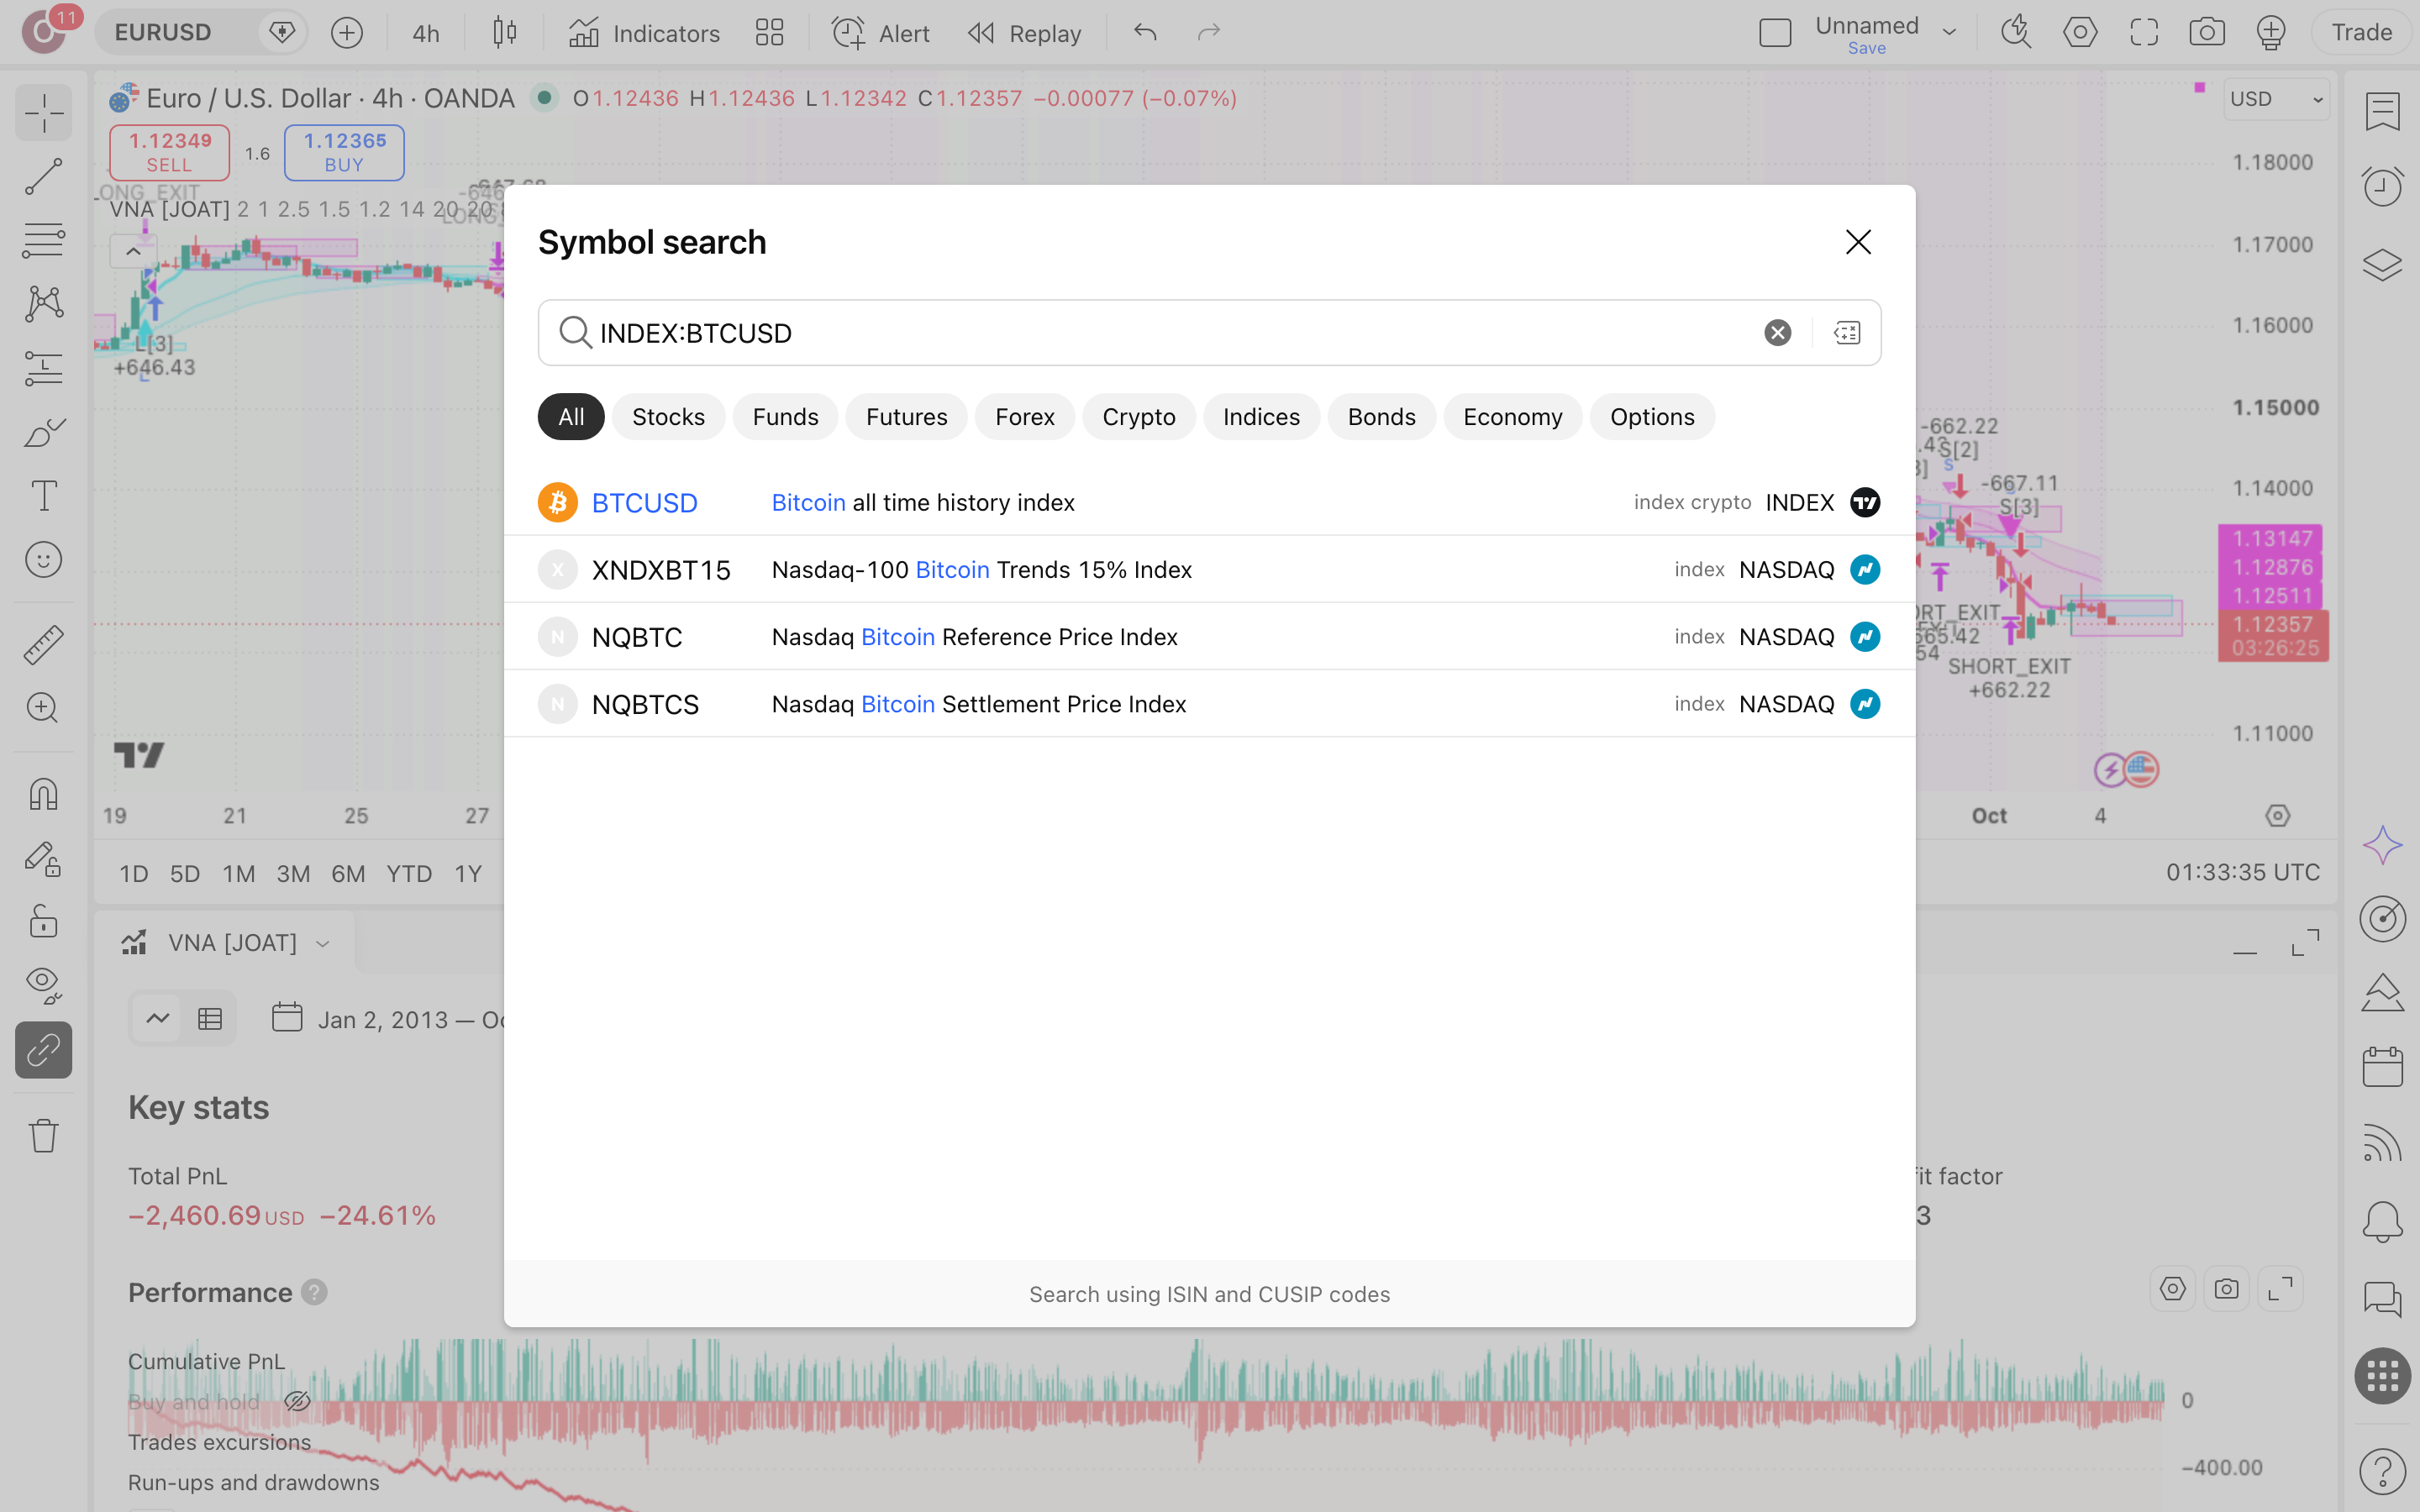The image size is (2420, 1512).
Task: Open the emoji icons tool
Action: tap(43, 560)
